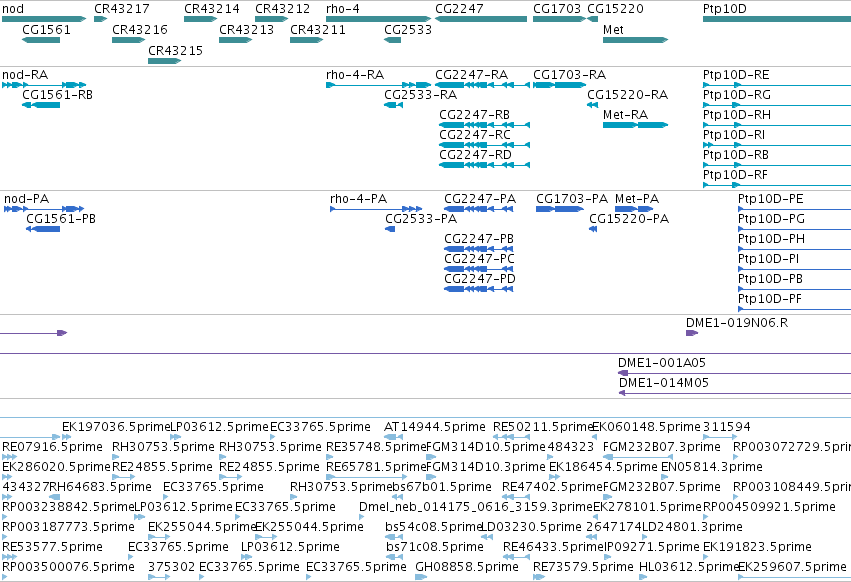Image resolution: width=851 pixels, height=582 pixels.
Task: Click transcript Ptp10D-RB
Action: pyautogui.click(x=777, y=165)
